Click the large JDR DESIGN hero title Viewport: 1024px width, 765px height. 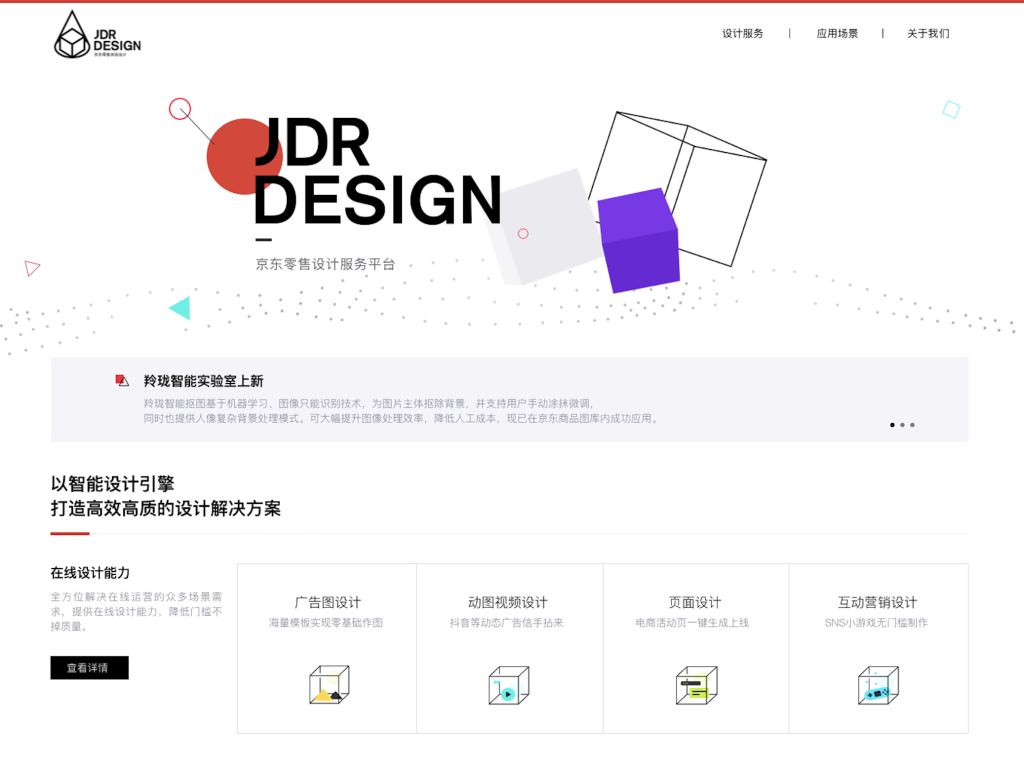tap(377, 171)
